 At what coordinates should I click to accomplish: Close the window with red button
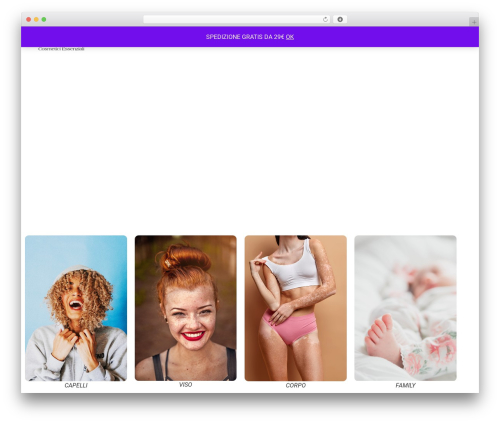click(29, 19)
